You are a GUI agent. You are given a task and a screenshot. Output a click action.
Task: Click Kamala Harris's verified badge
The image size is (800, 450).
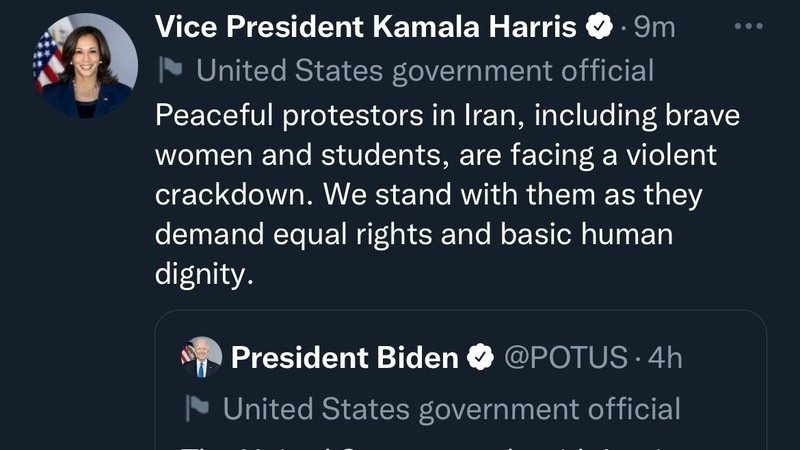coord(597,28)
